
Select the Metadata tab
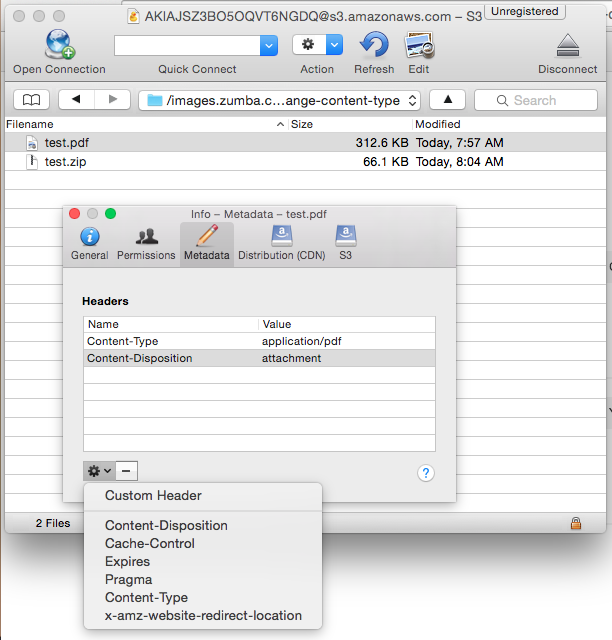coord(207,244)
